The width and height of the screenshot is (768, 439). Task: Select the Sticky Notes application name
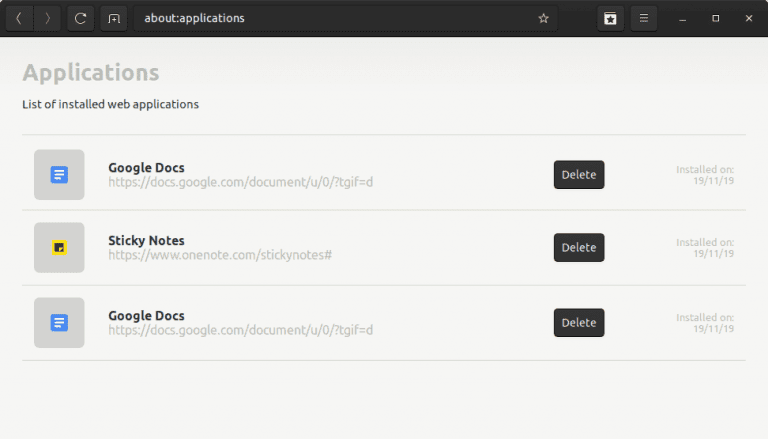[x=146, y=240]
